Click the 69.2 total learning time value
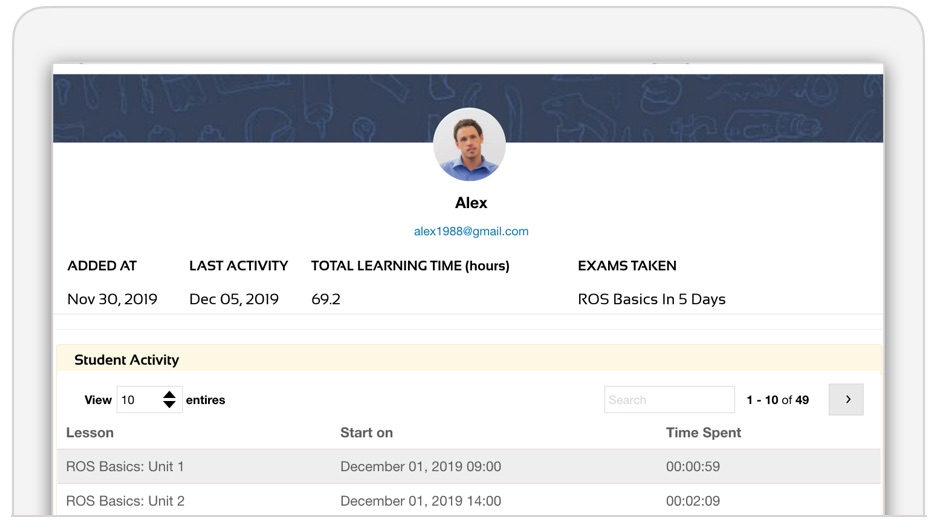942x530 pixels. 326,299
